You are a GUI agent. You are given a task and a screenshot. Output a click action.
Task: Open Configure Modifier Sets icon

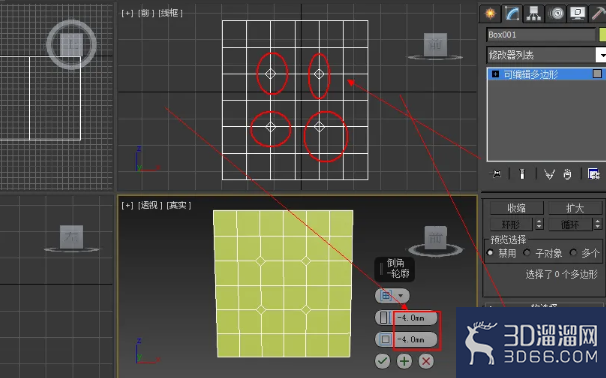tap(593, 174)
